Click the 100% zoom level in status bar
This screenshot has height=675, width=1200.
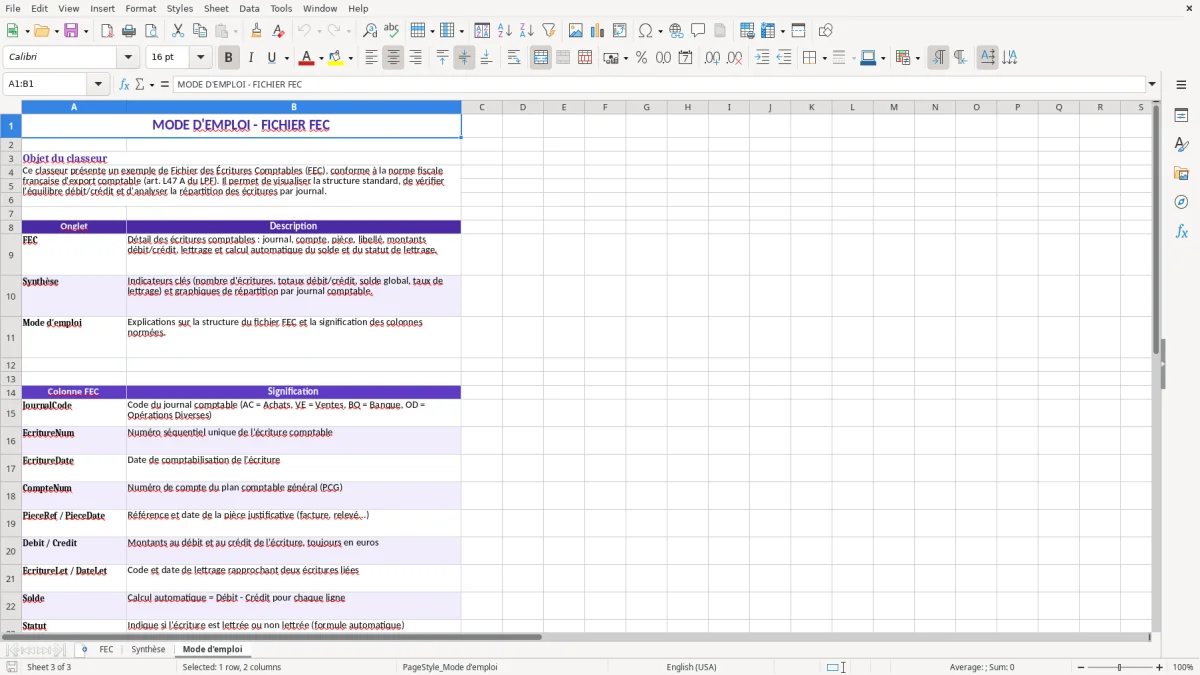[1183, 667]
